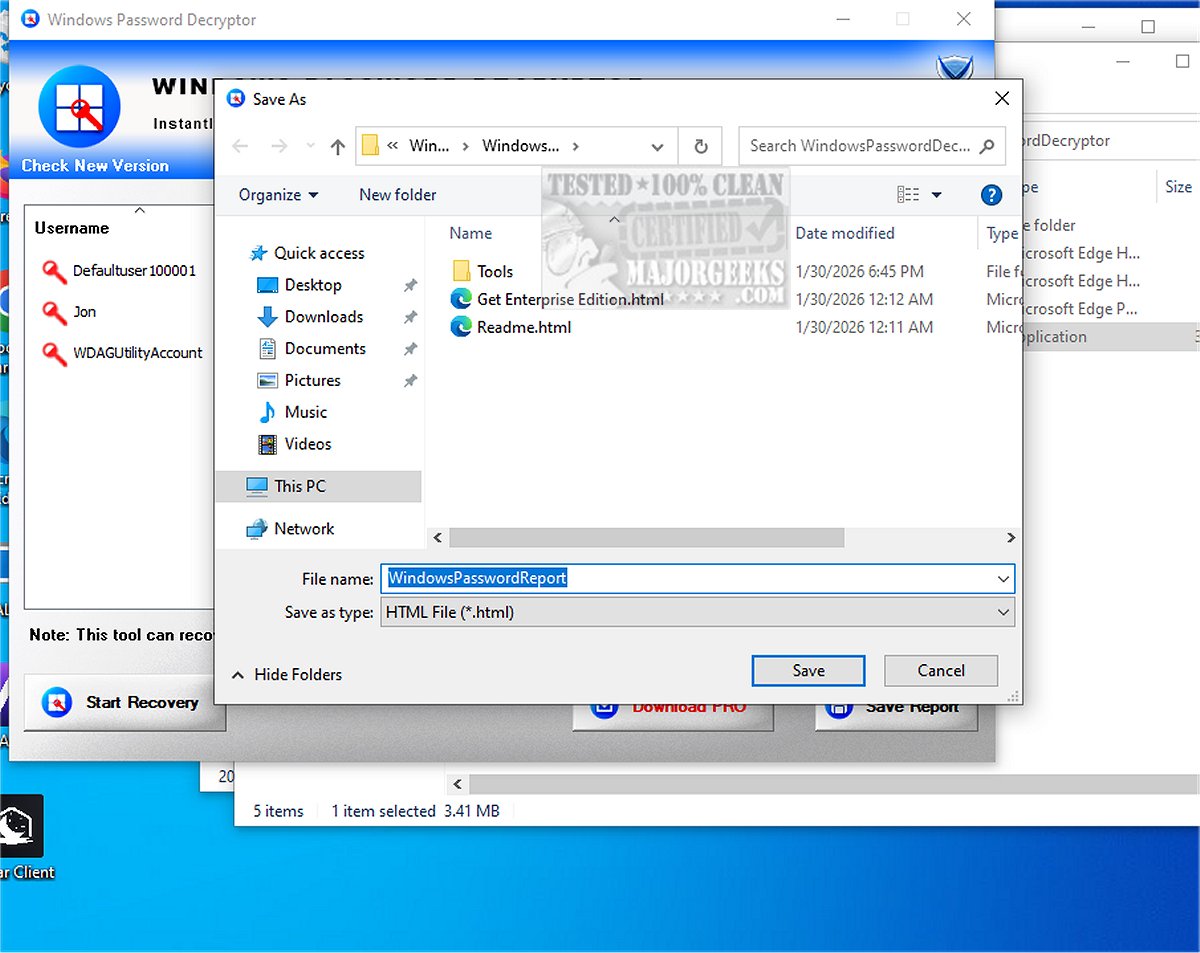The width and height of the screenshot is (1200, 953).
Task: Open the Save As help icon
Action: [x=991, y=195]
